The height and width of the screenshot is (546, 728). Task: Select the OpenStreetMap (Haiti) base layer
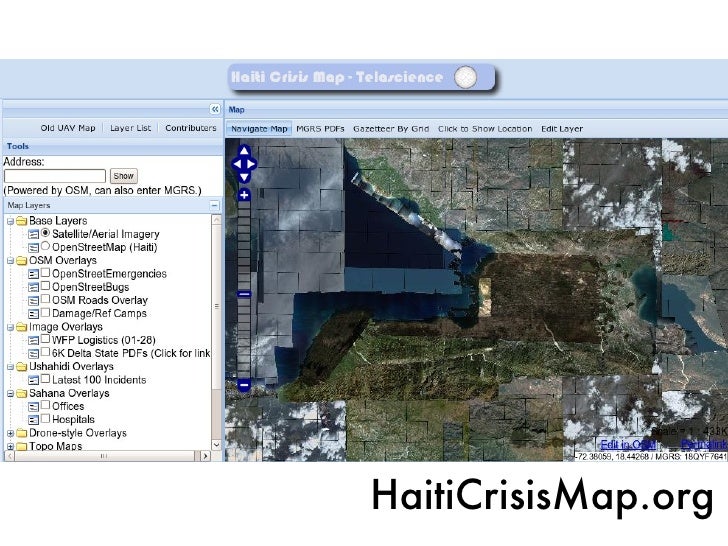[46, 247]
